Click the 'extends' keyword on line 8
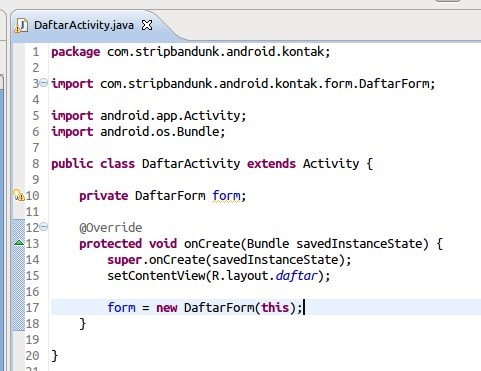 (x=271, y=164)
